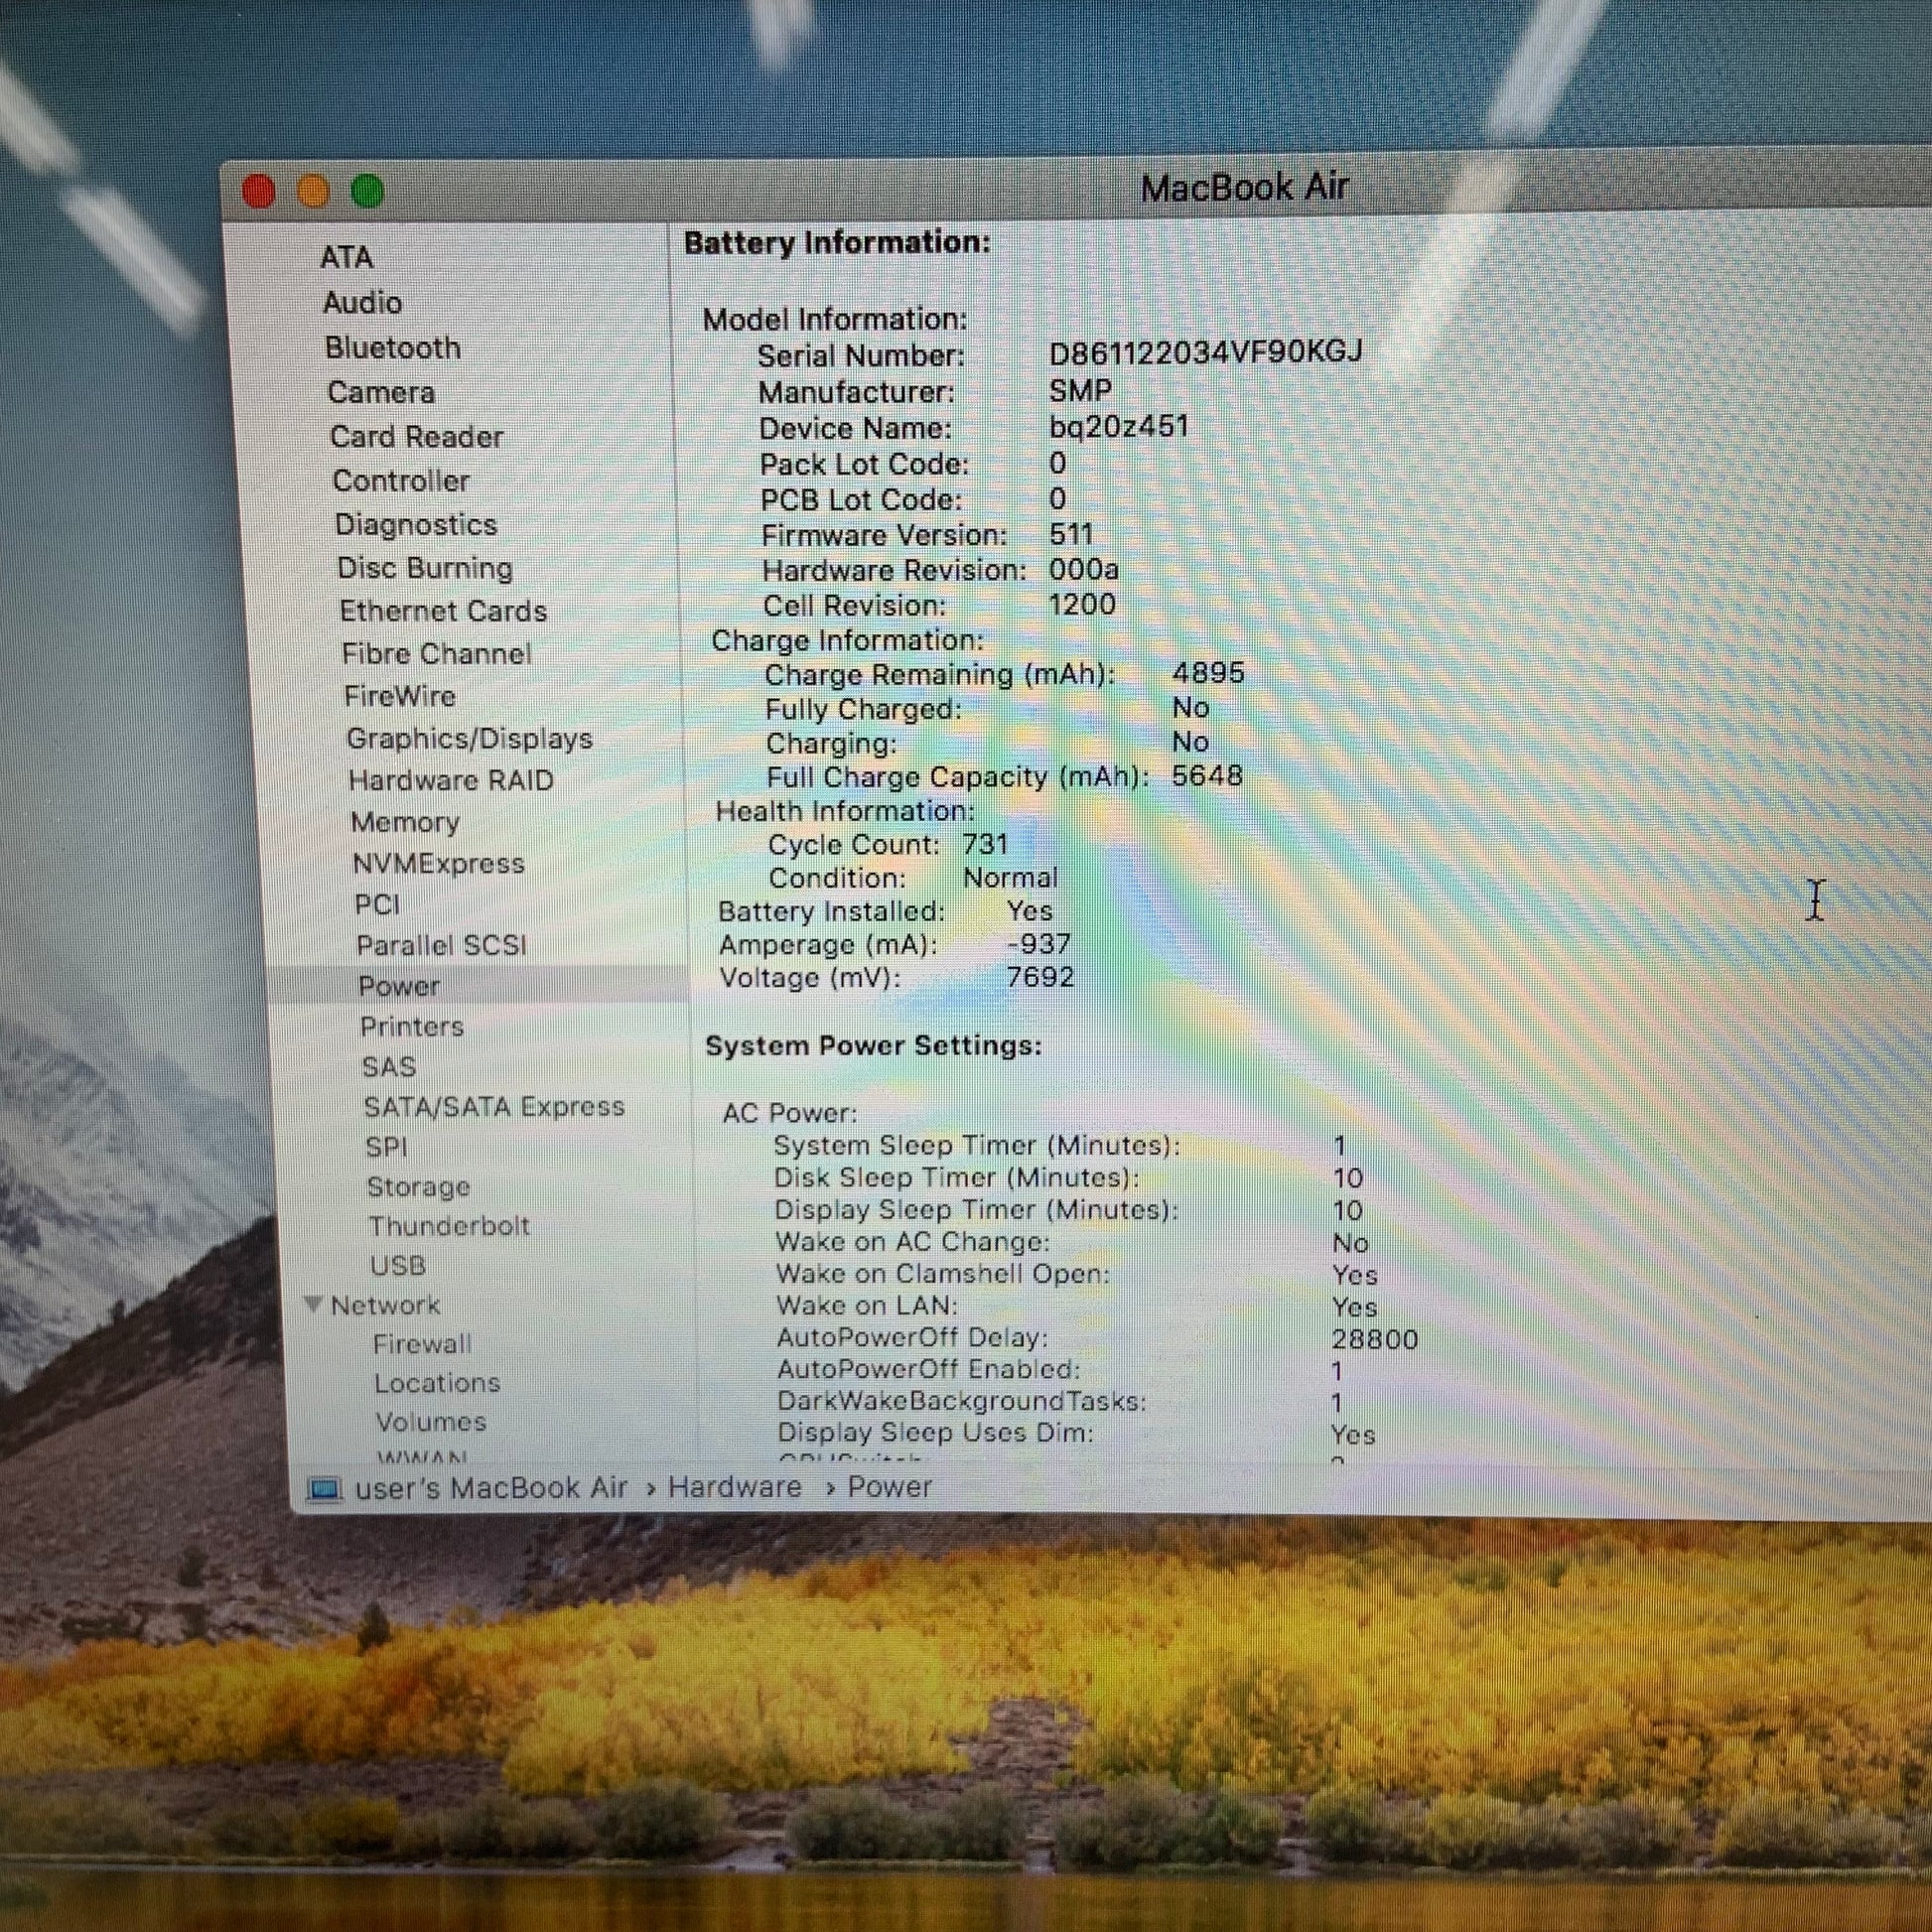Screen dimensions: 1932x1932
Task: Collapse the Network disclosure triangle
Action: (x=313, y=1304)
